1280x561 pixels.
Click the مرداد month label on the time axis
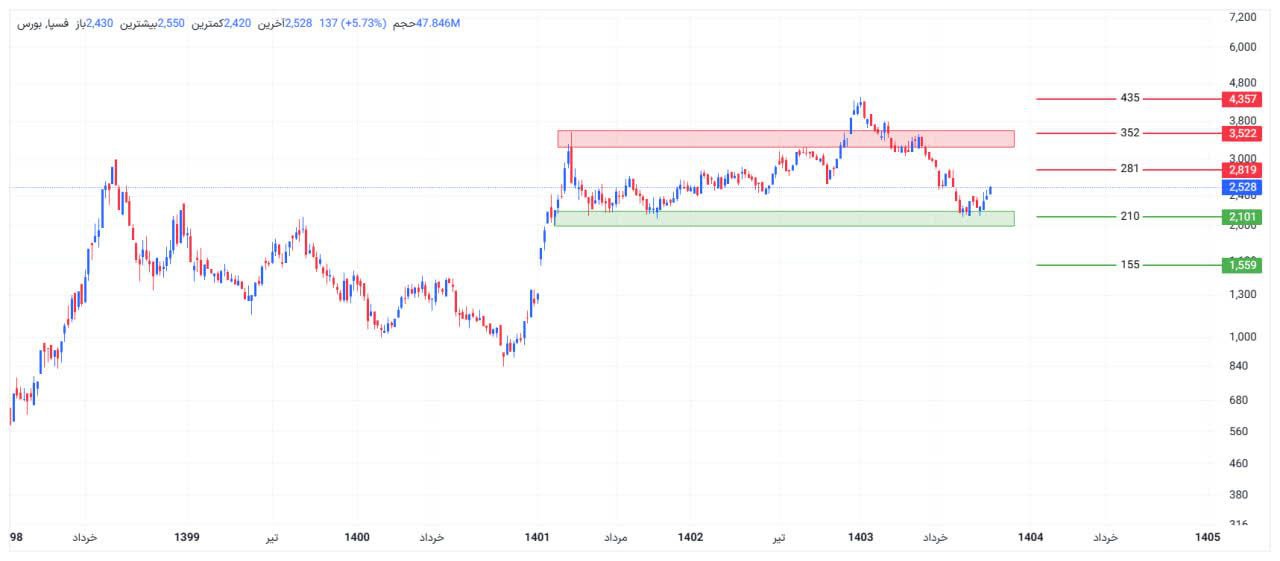click(x=614, y=538)
